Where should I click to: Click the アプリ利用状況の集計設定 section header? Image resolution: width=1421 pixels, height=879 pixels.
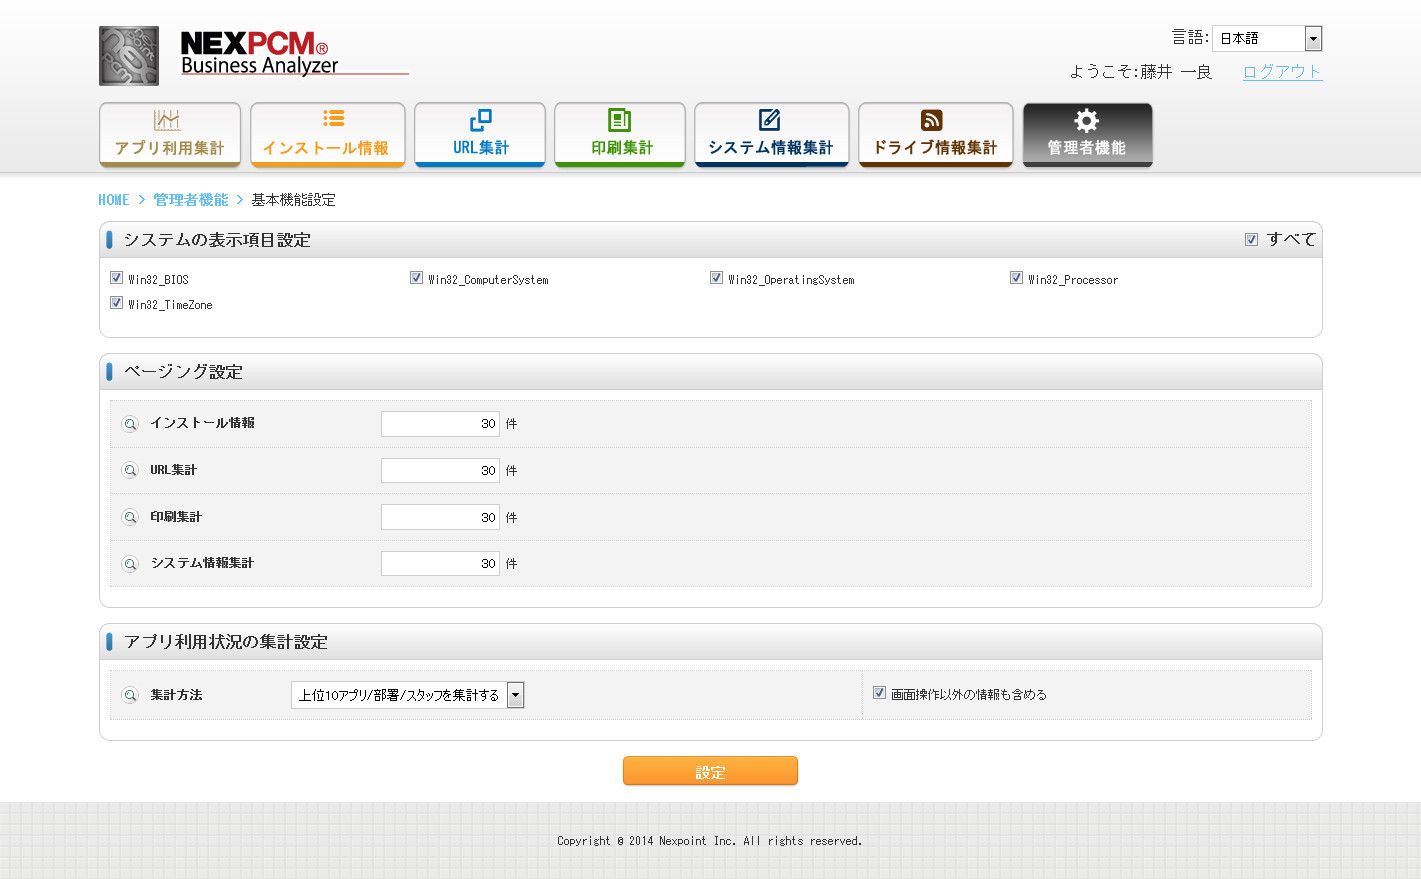(x=711, y=642)
